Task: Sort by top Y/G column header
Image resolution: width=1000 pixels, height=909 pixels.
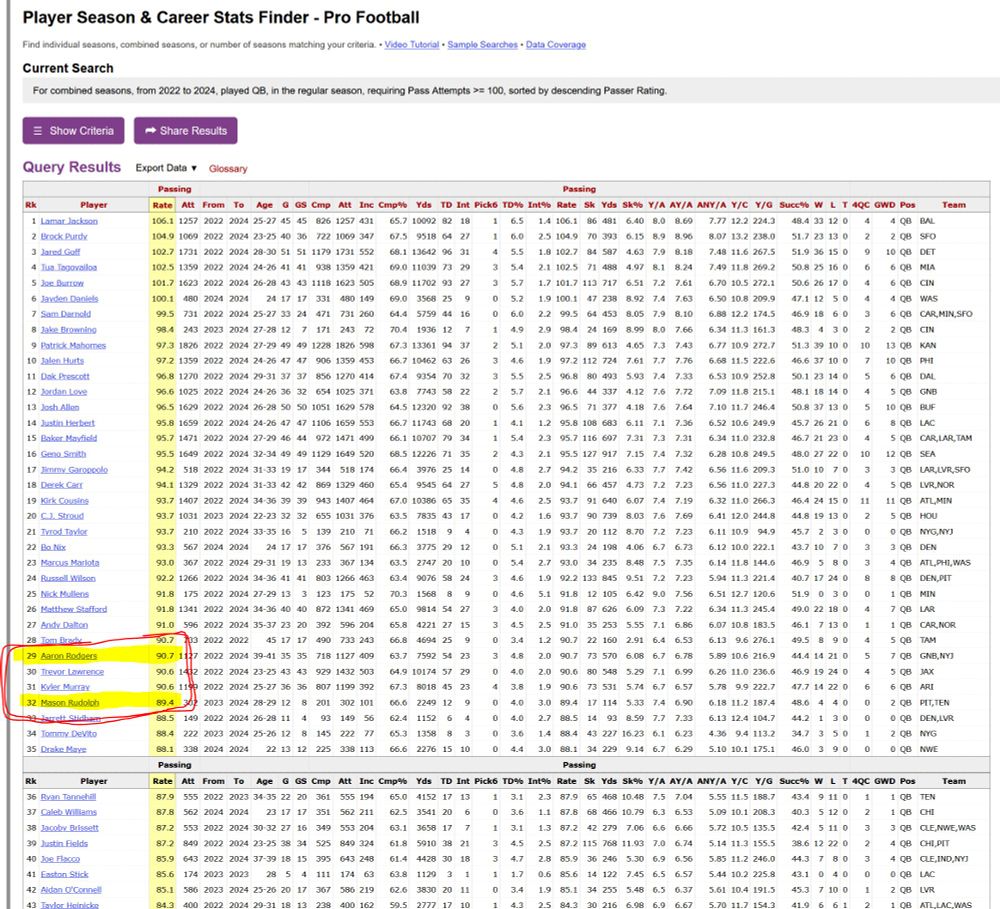Action: [x=763, y=205]
